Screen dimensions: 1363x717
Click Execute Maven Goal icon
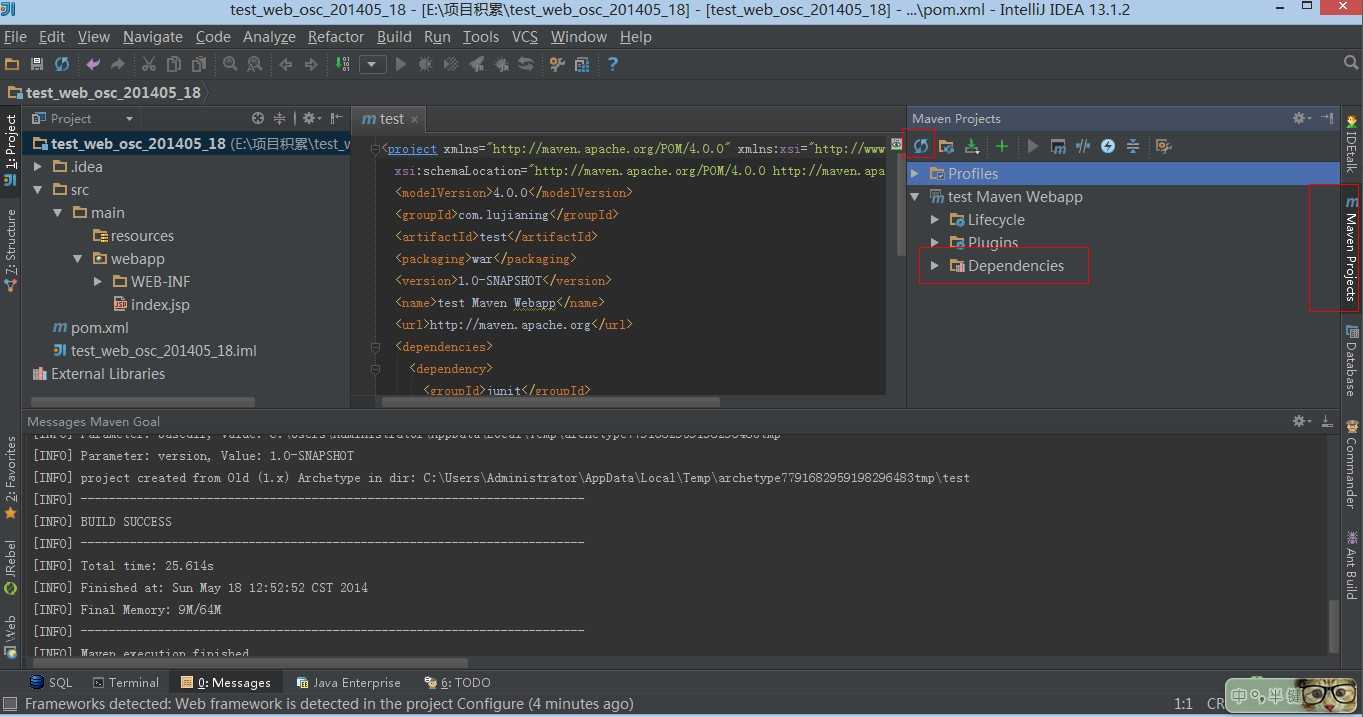tap(1058, 146)
